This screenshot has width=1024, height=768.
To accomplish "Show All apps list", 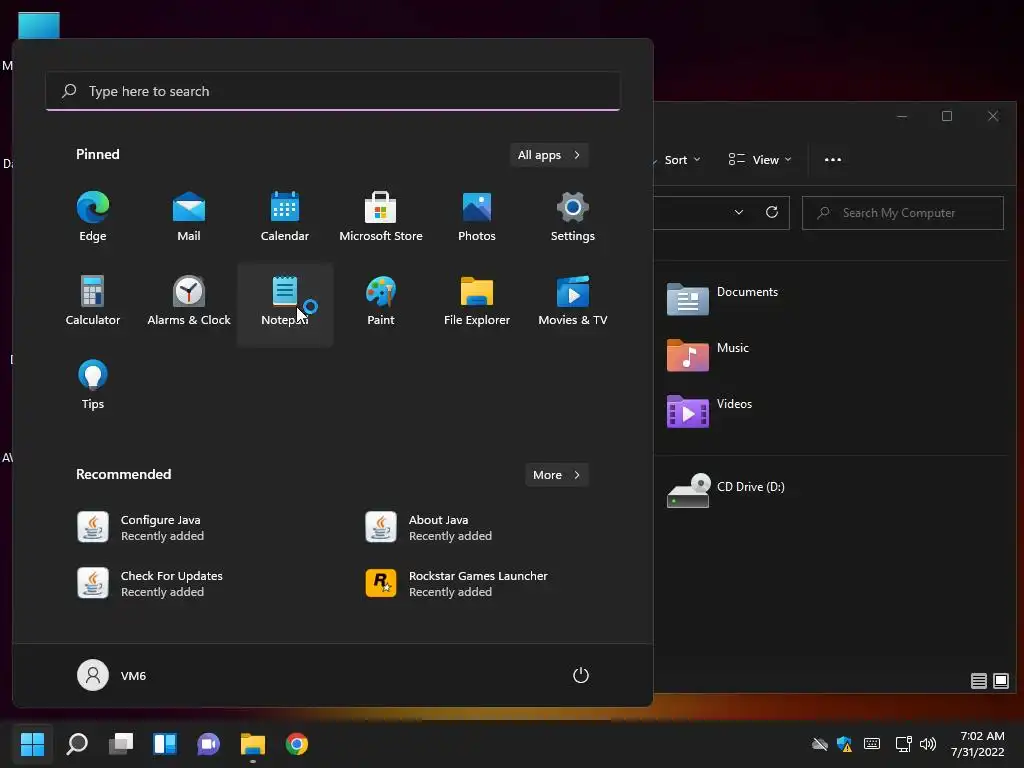I will (549, 155).
